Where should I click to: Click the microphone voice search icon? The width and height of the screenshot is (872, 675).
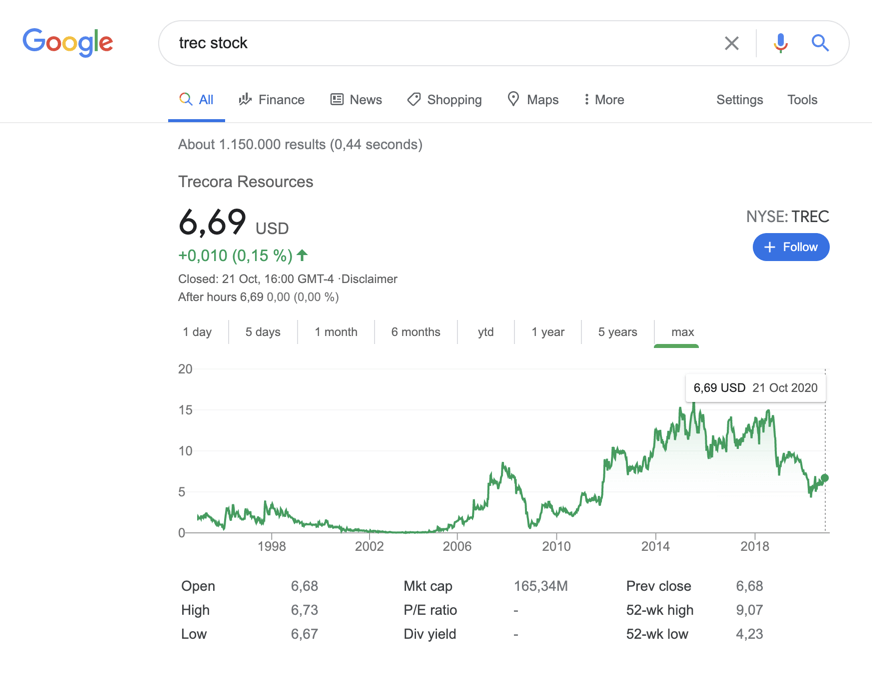780,43
